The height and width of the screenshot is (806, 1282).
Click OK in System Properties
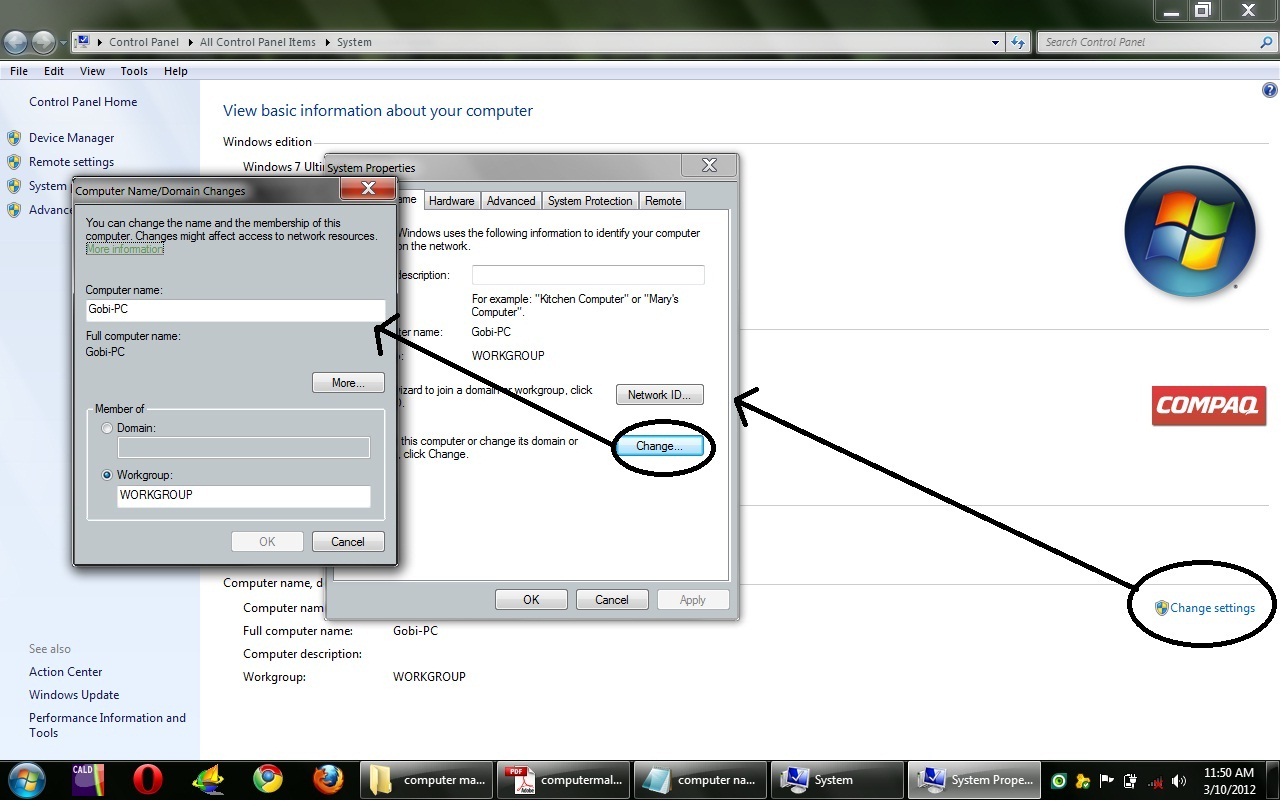point(531,600)
